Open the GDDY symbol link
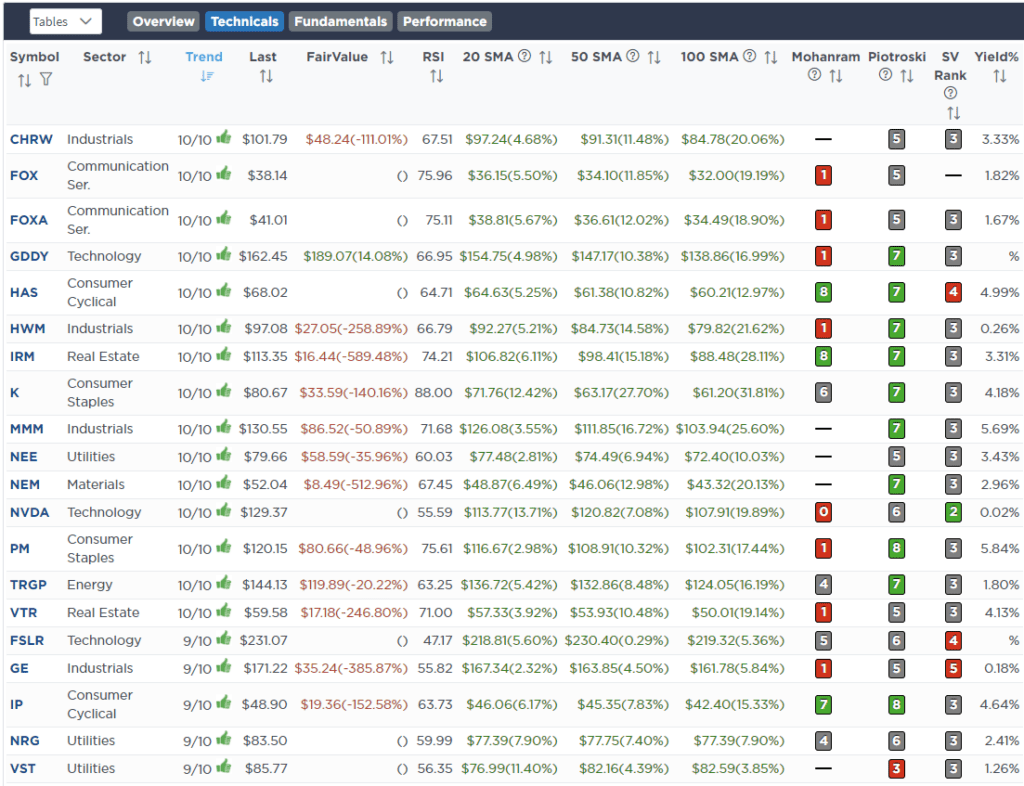Screen dimensions: 1024x786 tap(29, 256)
